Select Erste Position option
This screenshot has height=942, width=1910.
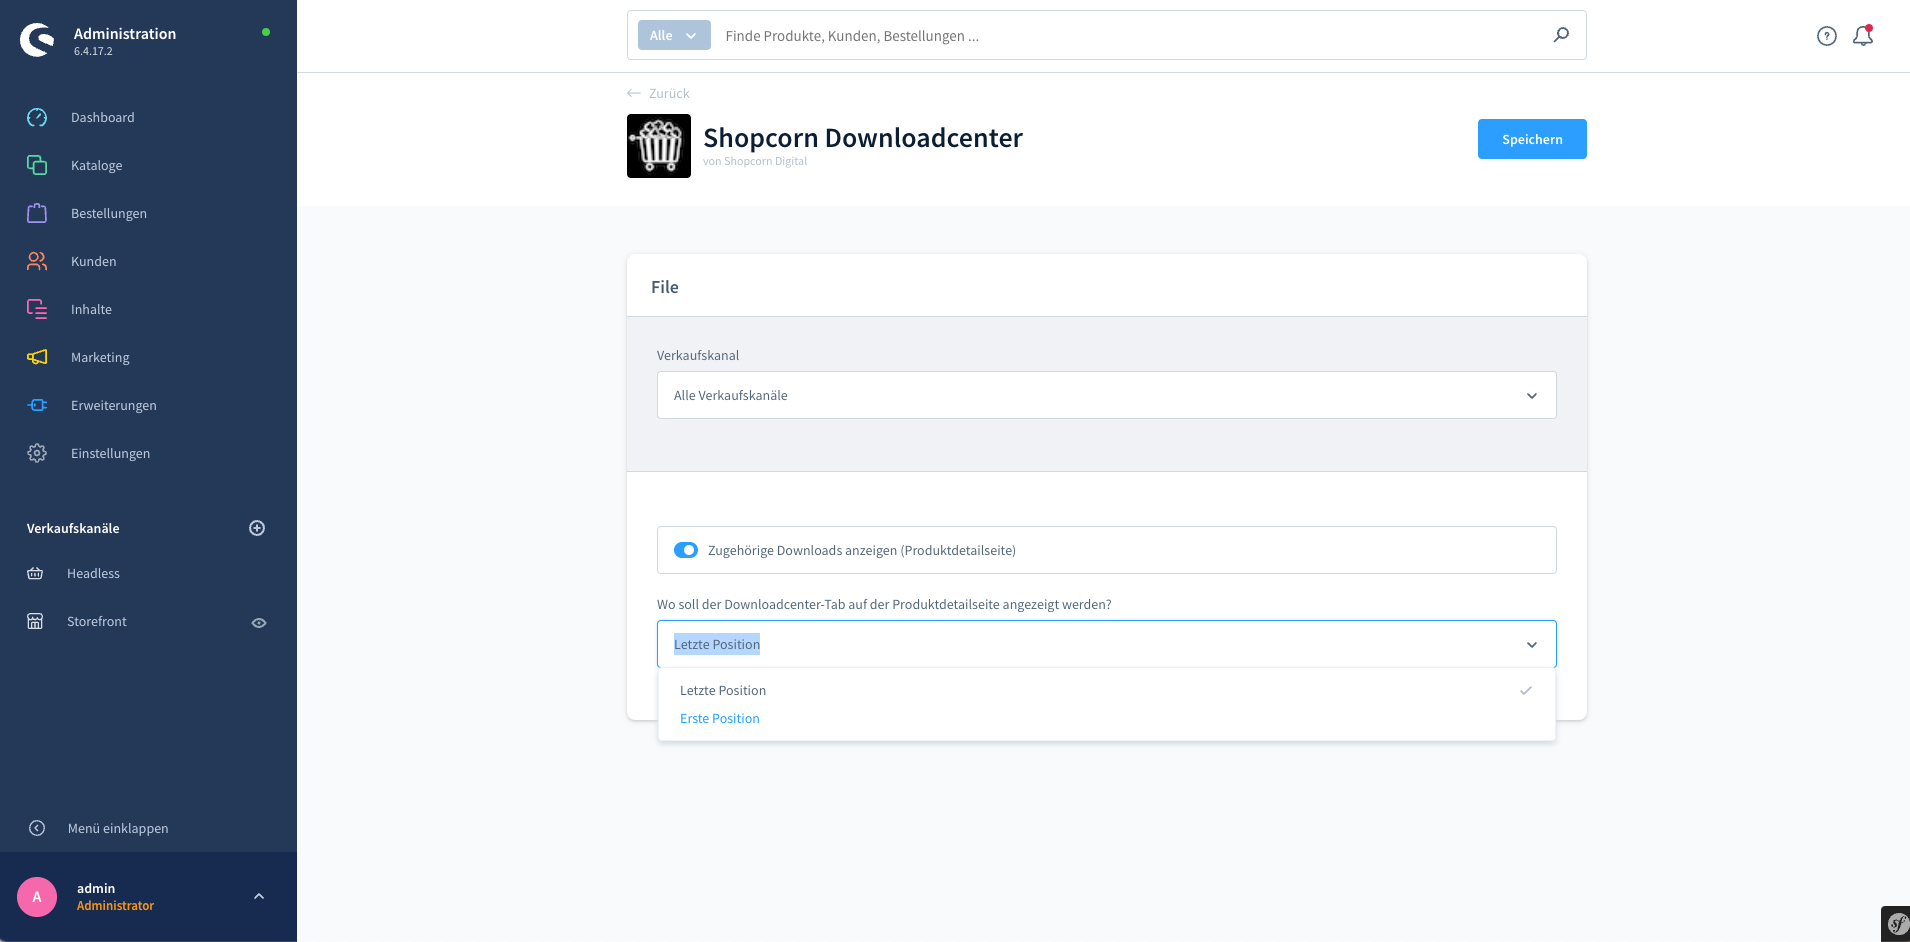[x=1106, y=718]
